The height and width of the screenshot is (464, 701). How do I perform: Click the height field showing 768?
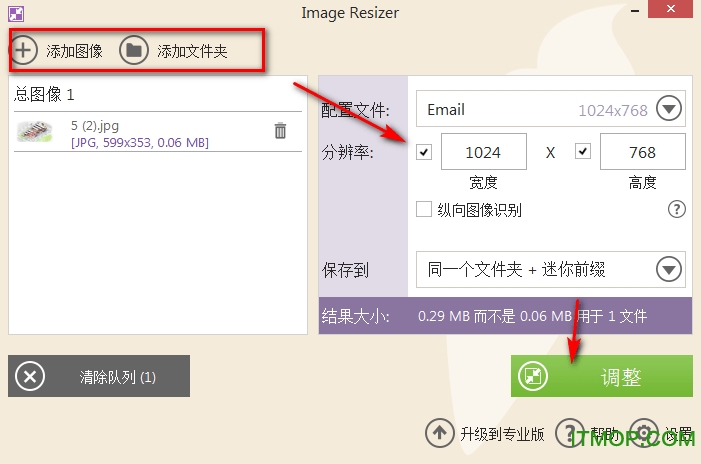click(x=642, y=152)
